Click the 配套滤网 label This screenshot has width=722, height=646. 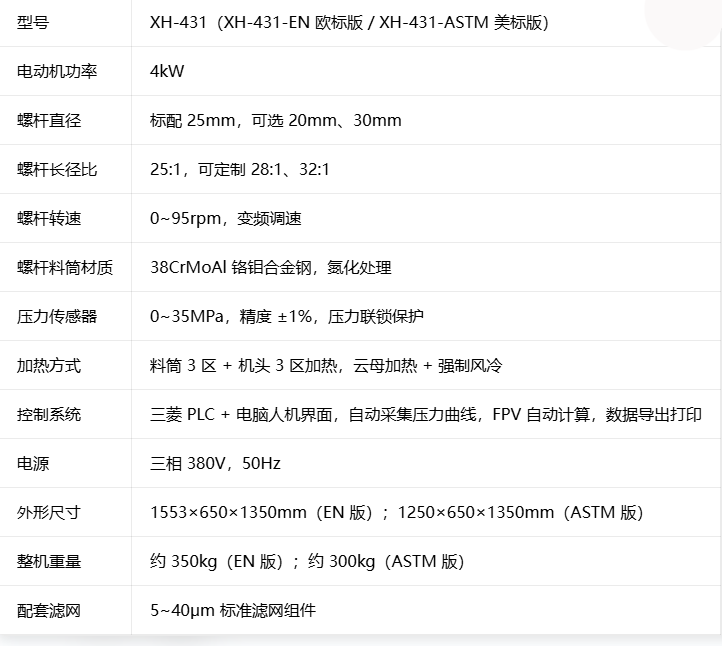(x=49, y=611)
